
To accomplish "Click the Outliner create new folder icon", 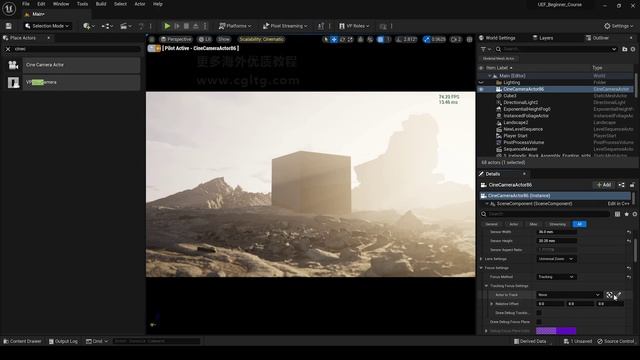I will pos(624,49).
